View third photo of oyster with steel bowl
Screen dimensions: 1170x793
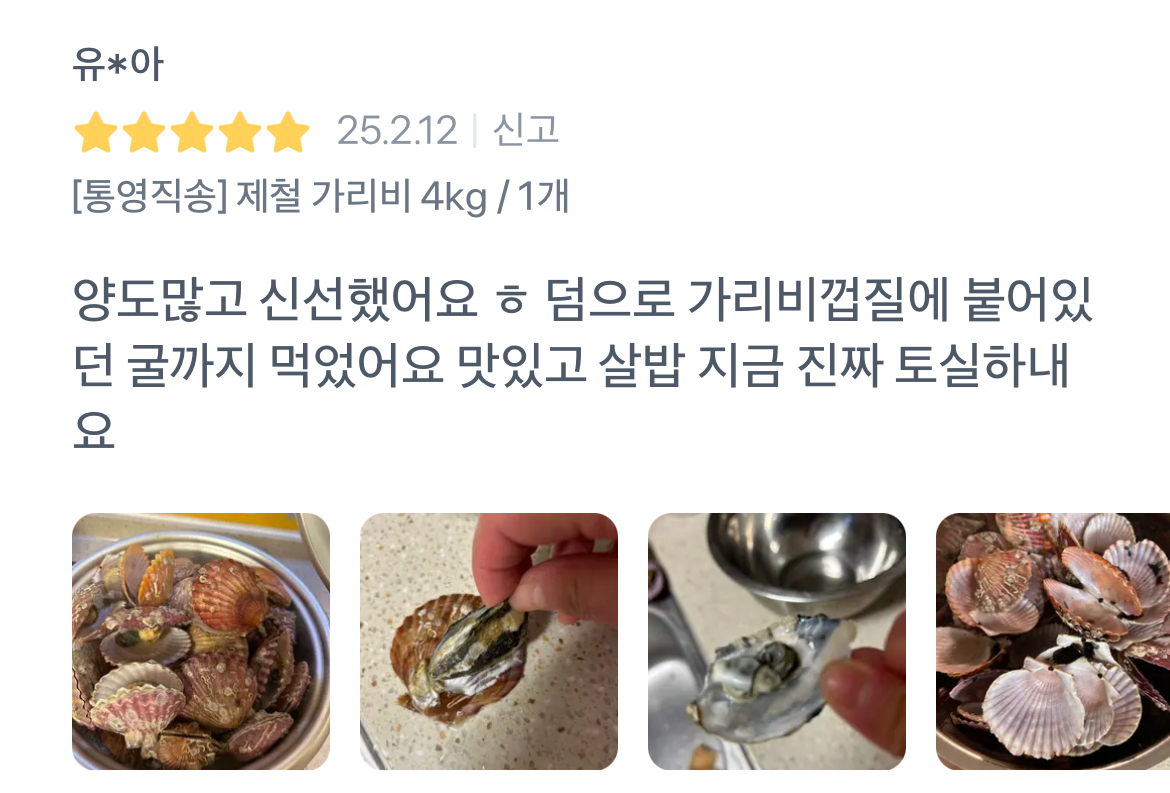pos(777,641)
